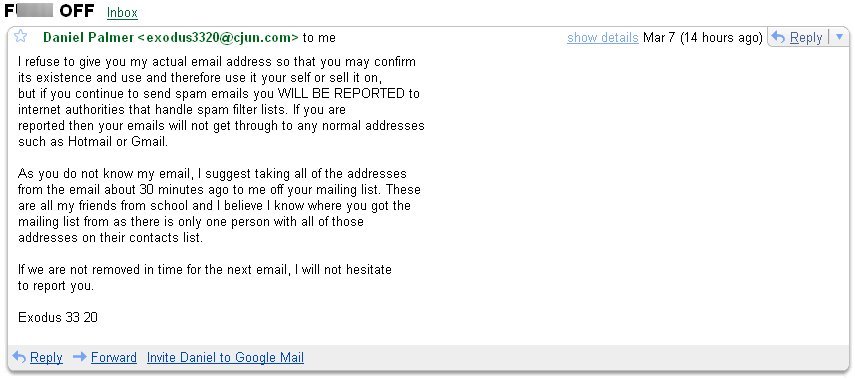Screen dimensions: 855x380
Task: Click the exodus3320@cjun.com sender address
Action: 218,38
